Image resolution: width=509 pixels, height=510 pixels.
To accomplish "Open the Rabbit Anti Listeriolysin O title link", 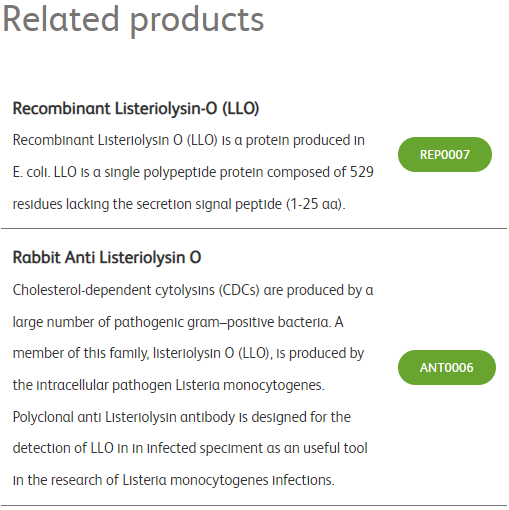I will (x=107, y=257).
